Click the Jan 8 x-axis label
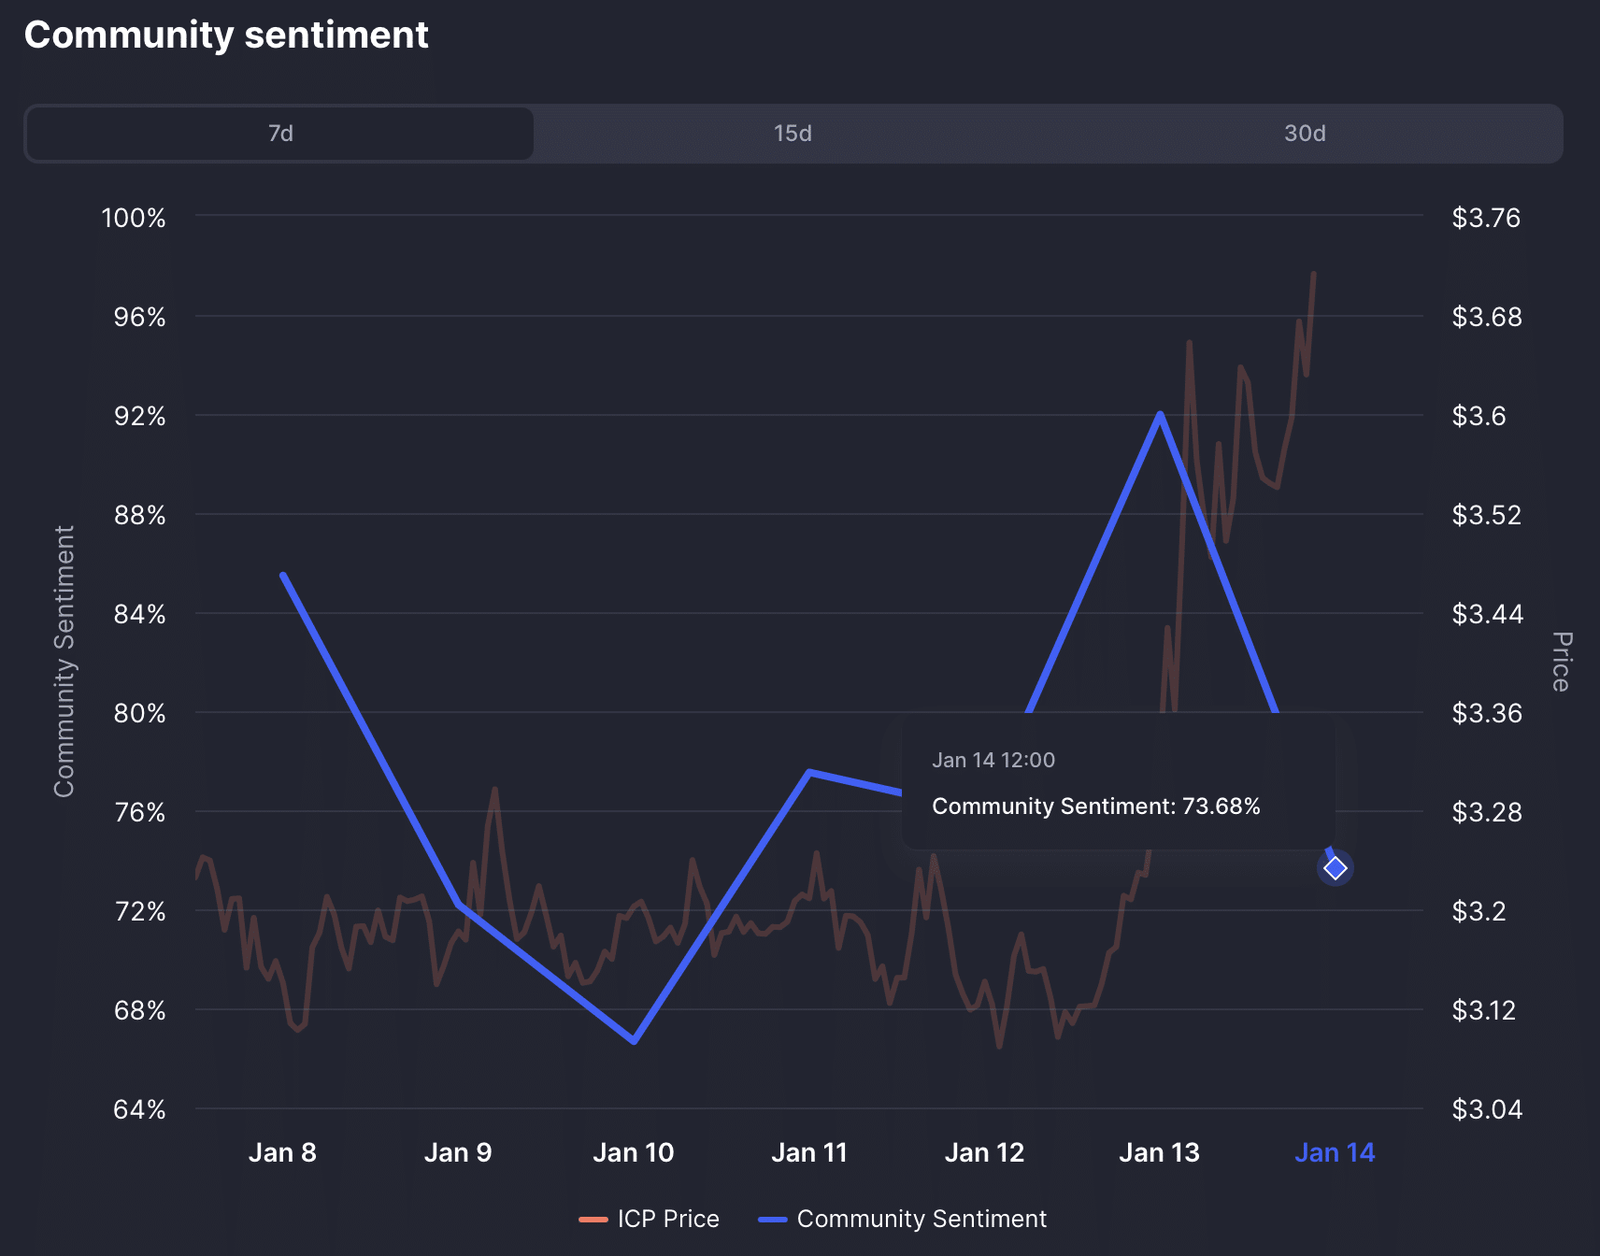This screenshot has width=1600, height=1256. pos(282,1153)
